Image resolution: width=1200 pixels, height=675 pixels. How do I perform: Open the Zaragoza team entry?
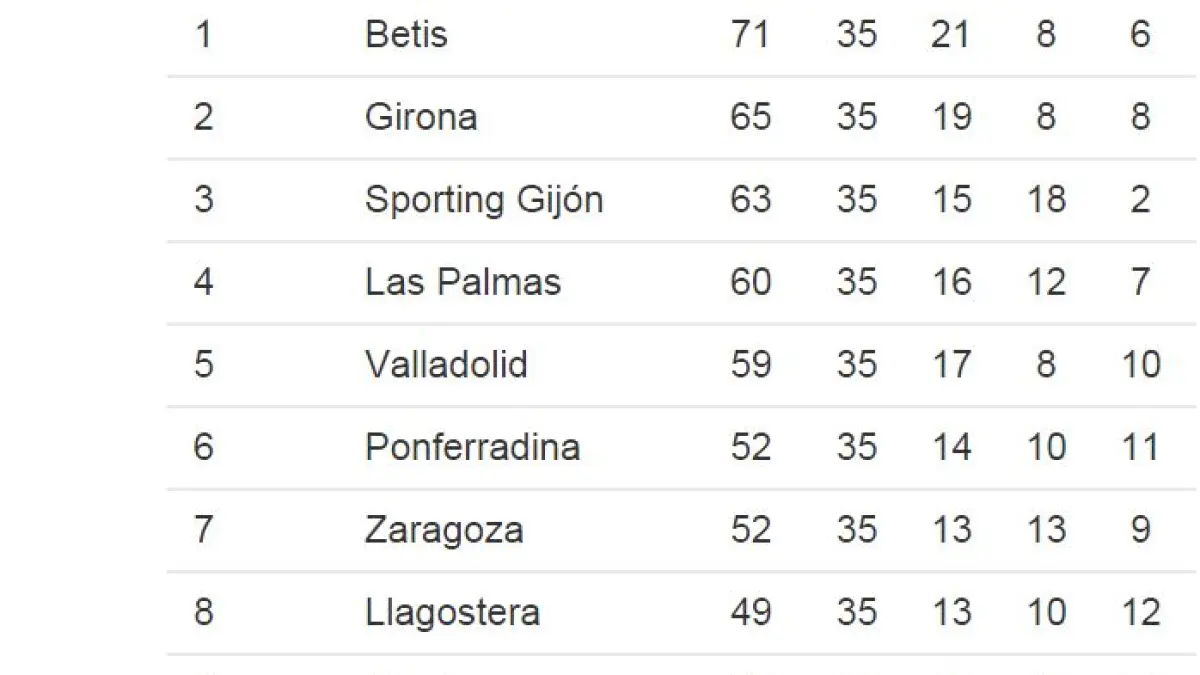(x=444, y=529)
